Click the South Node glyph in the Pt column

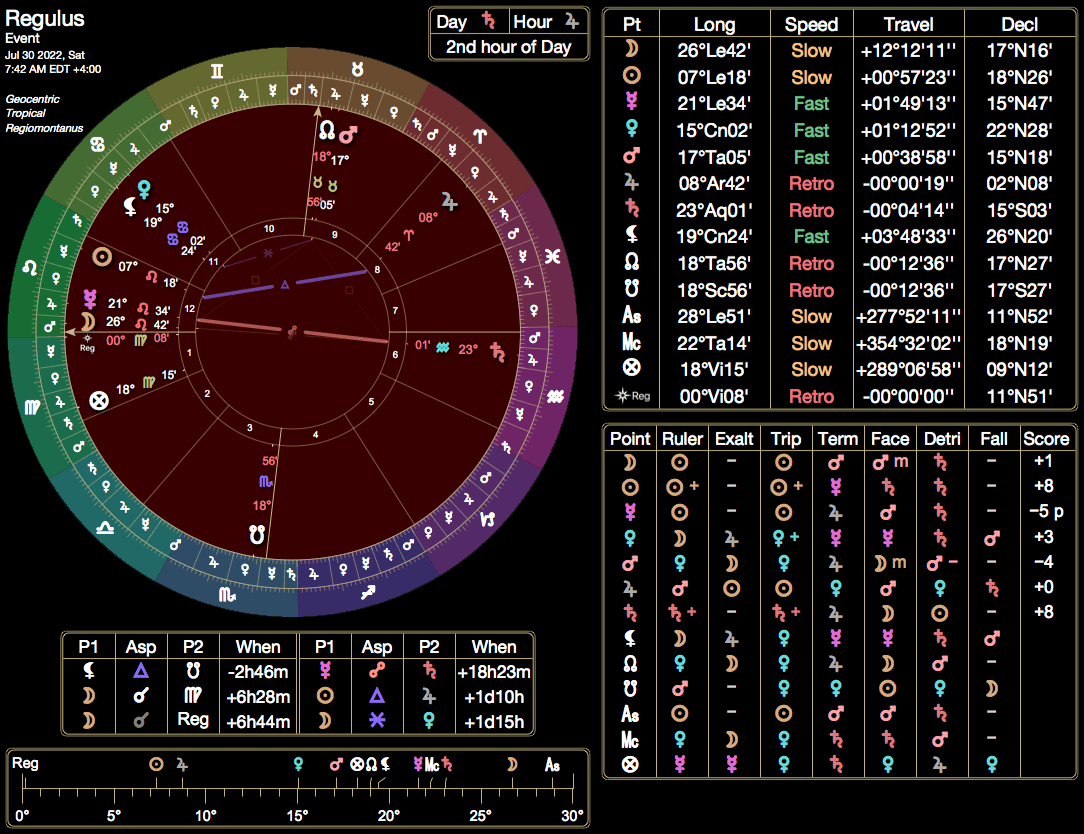631,290
